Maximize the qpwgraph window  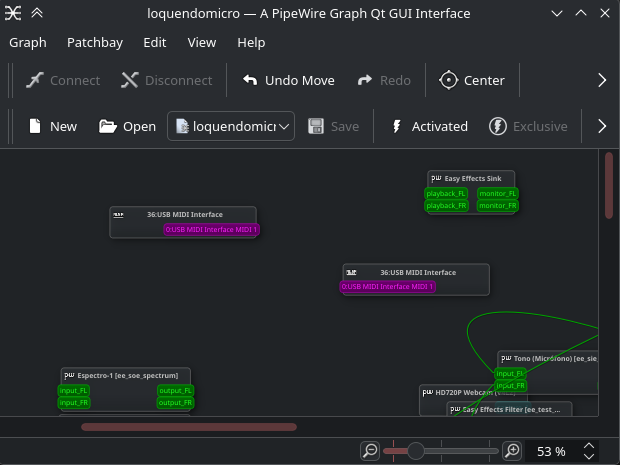(581, 13)
